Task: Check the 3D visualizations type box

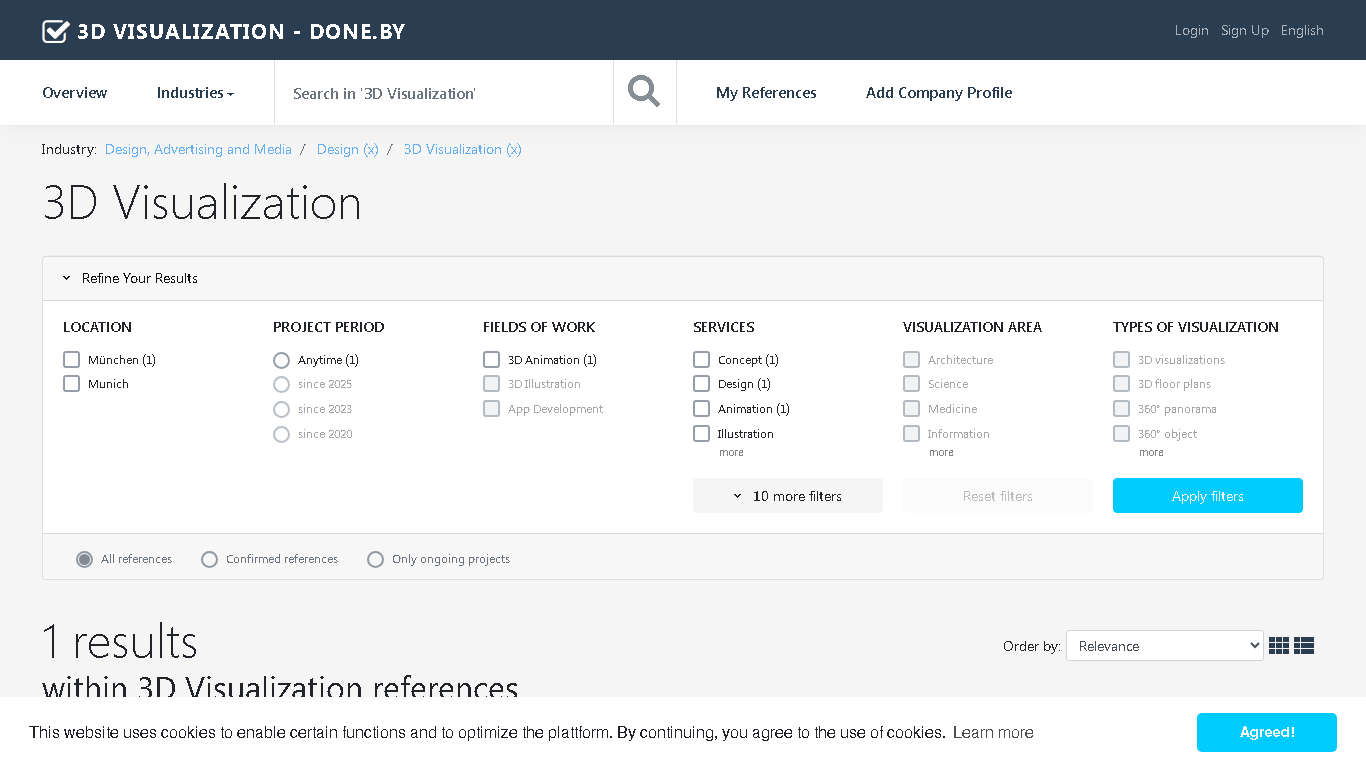Action: pos(1121,359)
